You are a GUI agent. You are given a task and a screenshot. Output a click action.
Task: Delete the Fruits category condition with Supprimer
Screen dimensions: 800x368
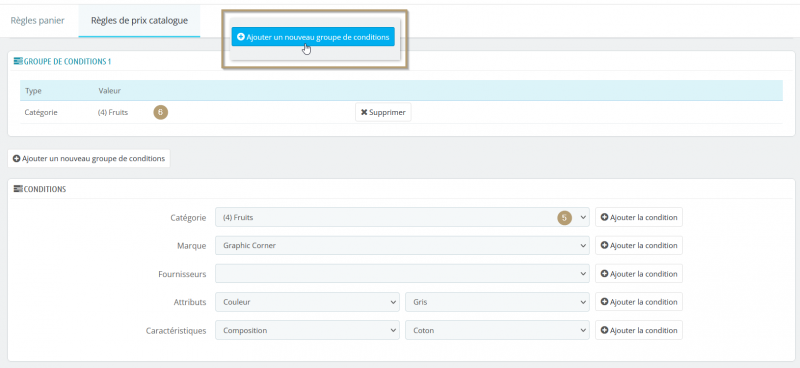[x=383, y=112]
